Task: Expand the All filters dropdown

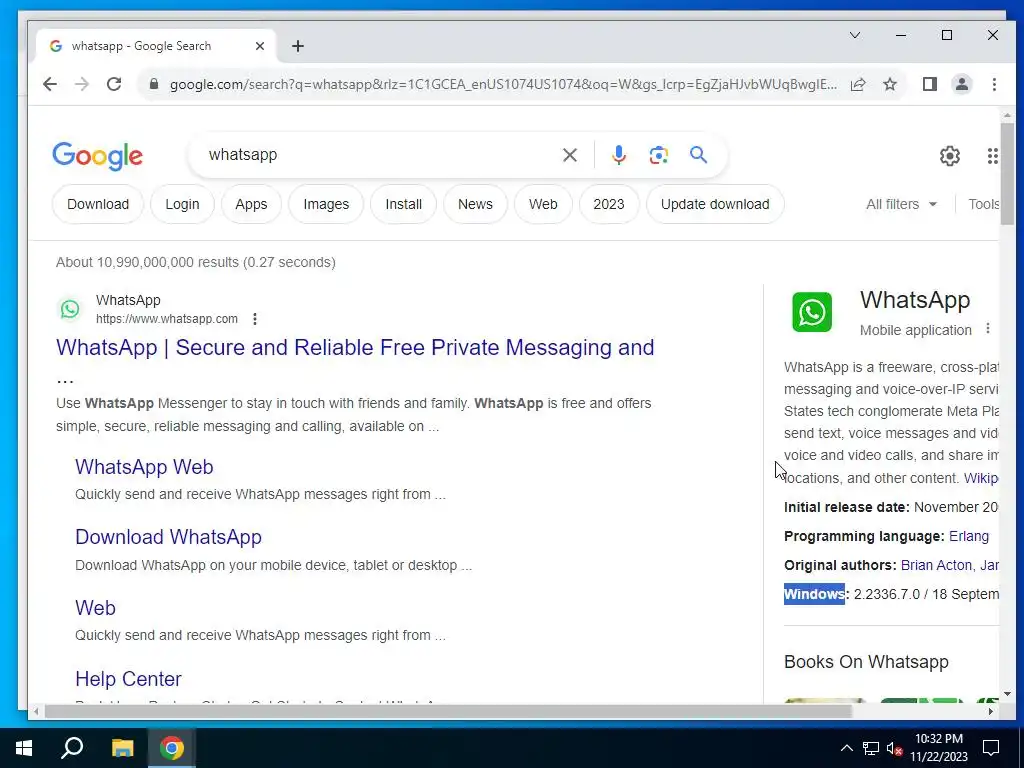Action: 901,204
